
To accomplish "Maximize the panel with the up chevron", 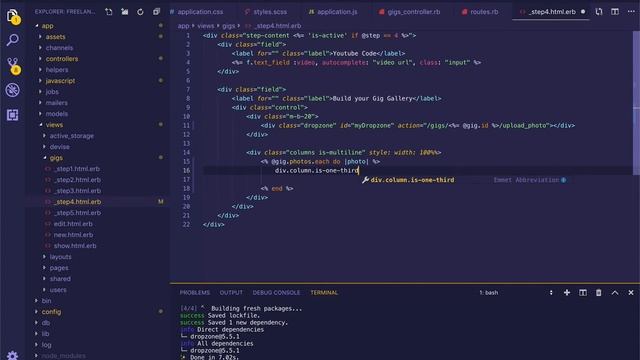I will pos(615,292).
